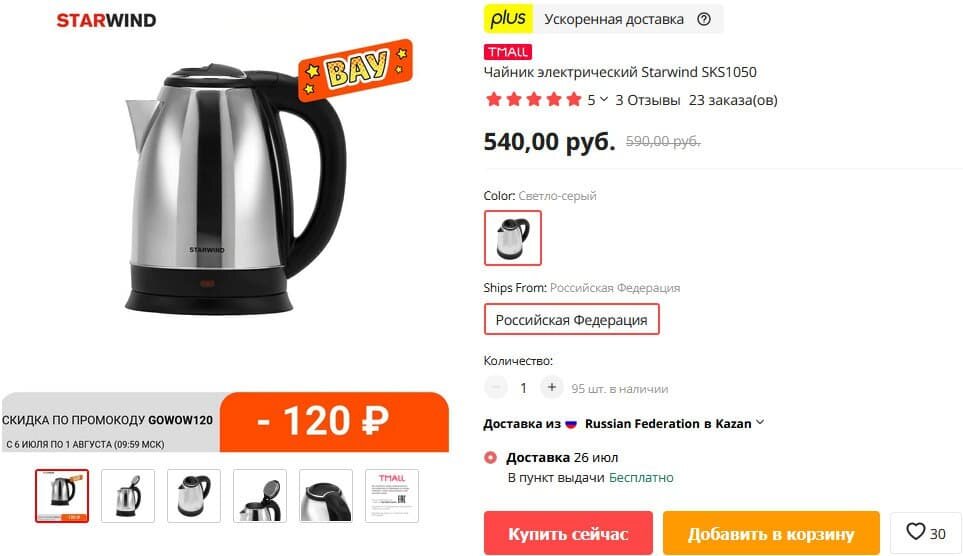Screen dimensions: 963x556
Task: Select the pickup point delivery radio option
Action: (490, 458)
